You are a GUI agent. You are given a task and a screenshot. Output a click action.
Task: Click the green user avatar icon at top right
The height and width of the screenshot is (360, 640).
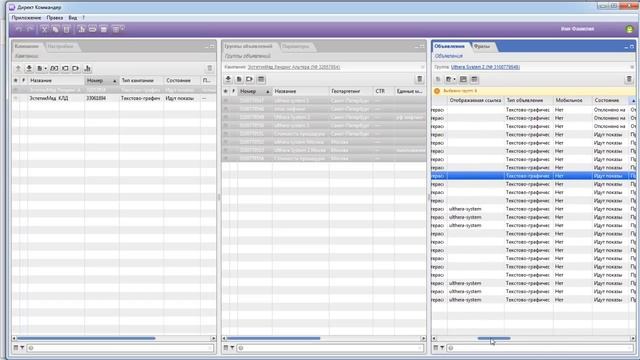tap(629, 29)
